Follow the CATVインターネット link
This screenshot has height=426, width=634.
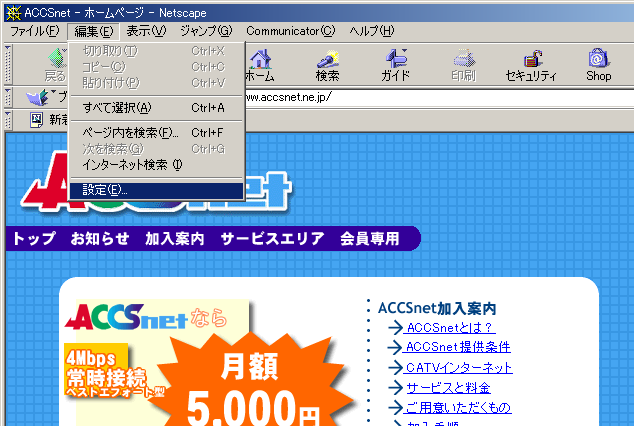click(x=458, y=367)
